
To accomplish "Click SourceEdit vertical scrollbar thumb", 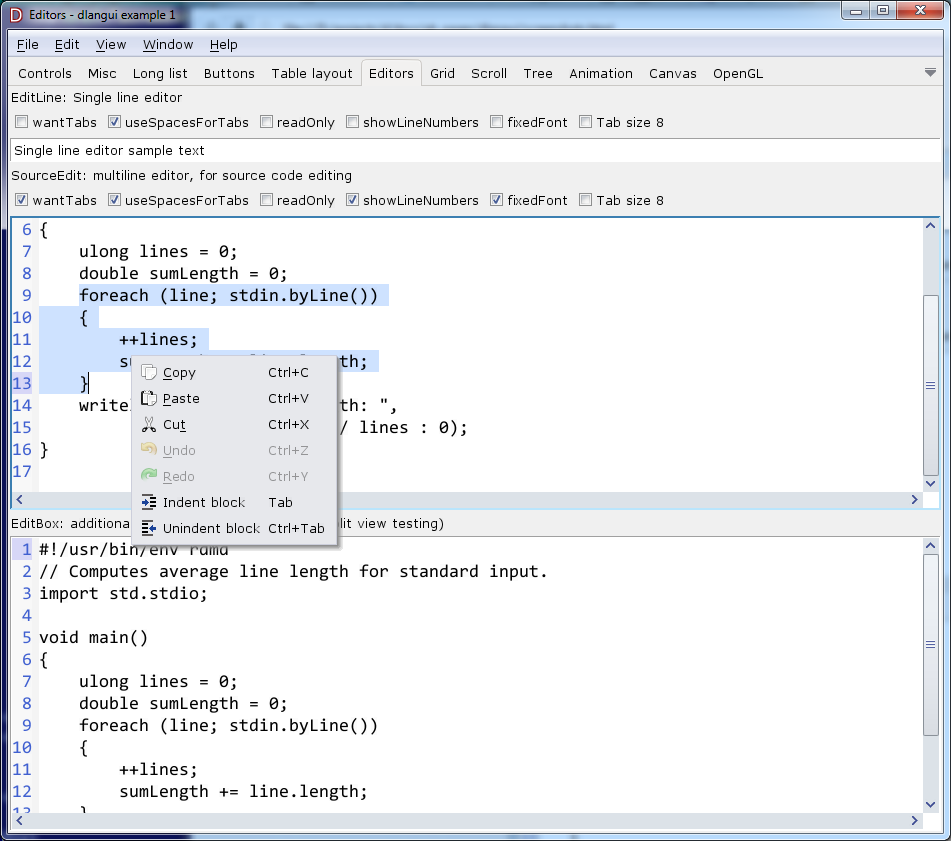I will 930,385.
